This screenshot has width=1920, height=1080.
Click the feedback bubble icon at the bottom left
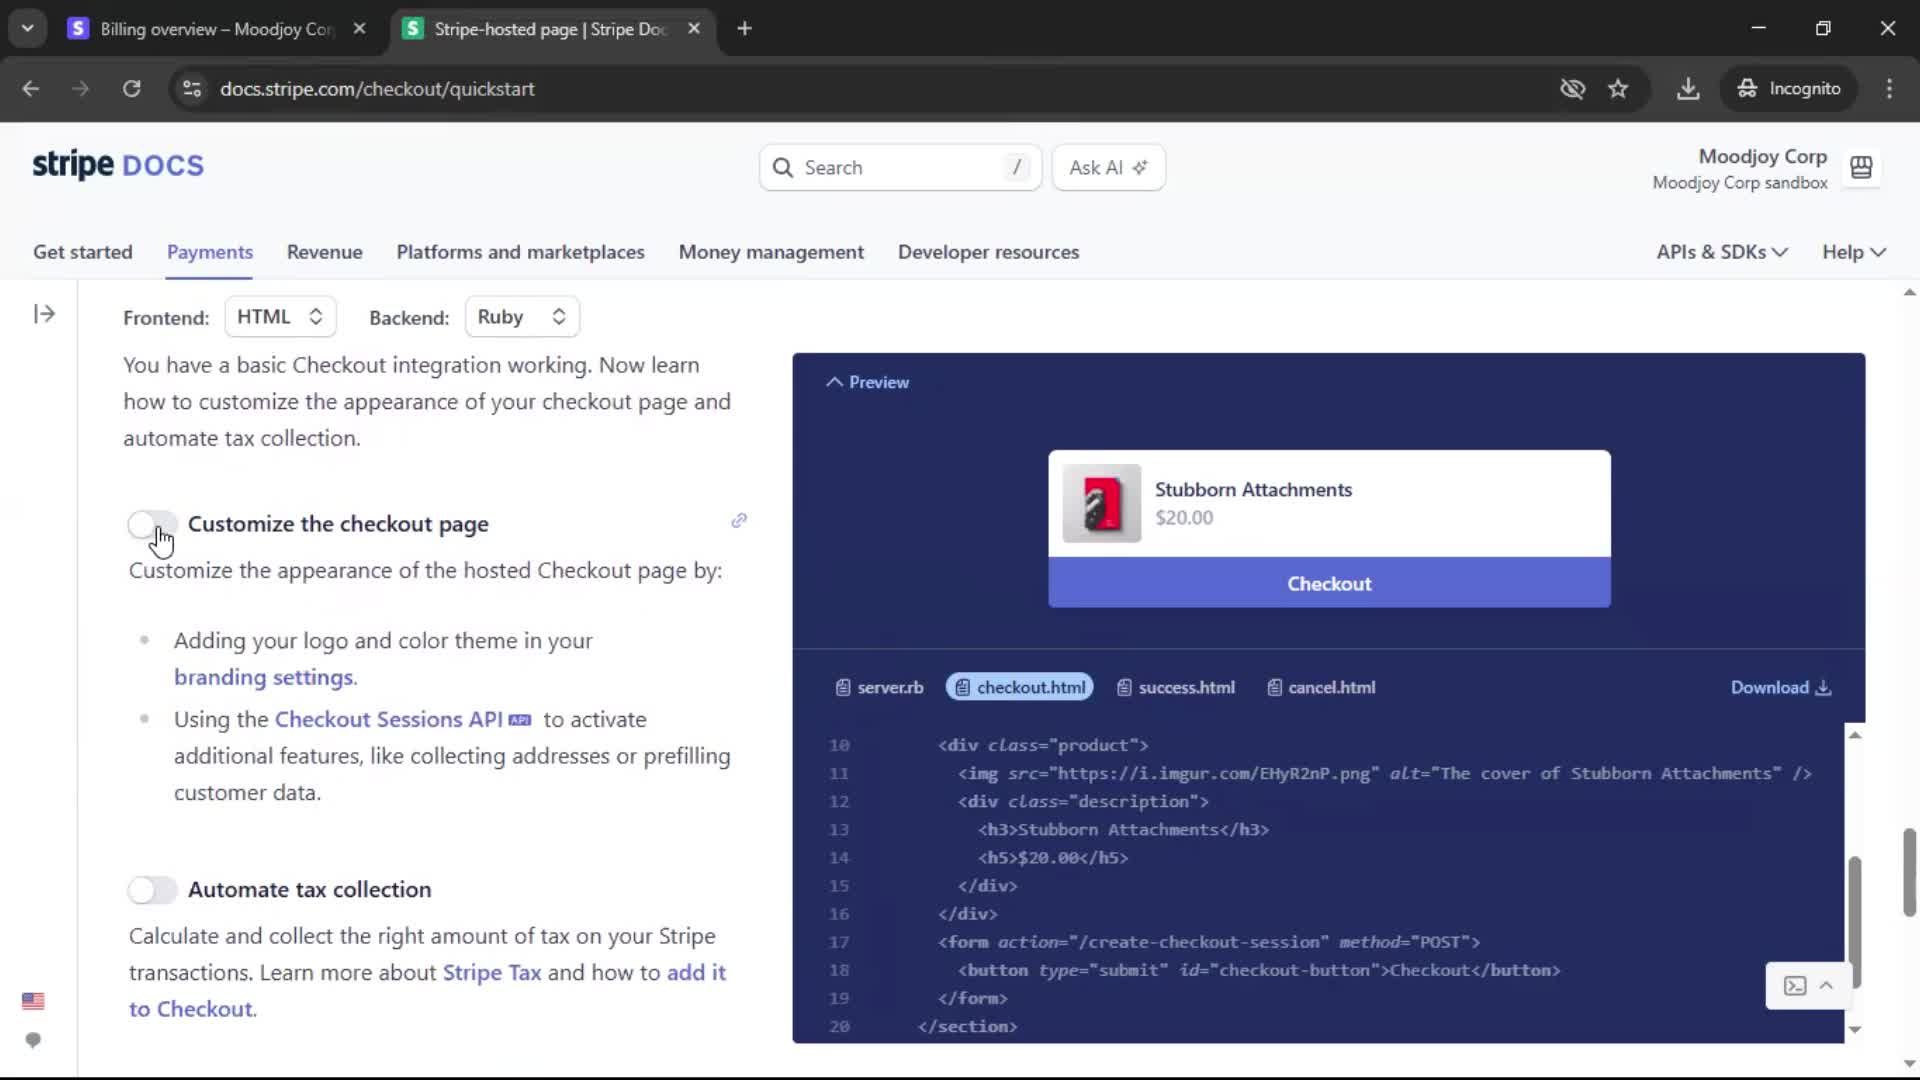(x=33, y=1040)
